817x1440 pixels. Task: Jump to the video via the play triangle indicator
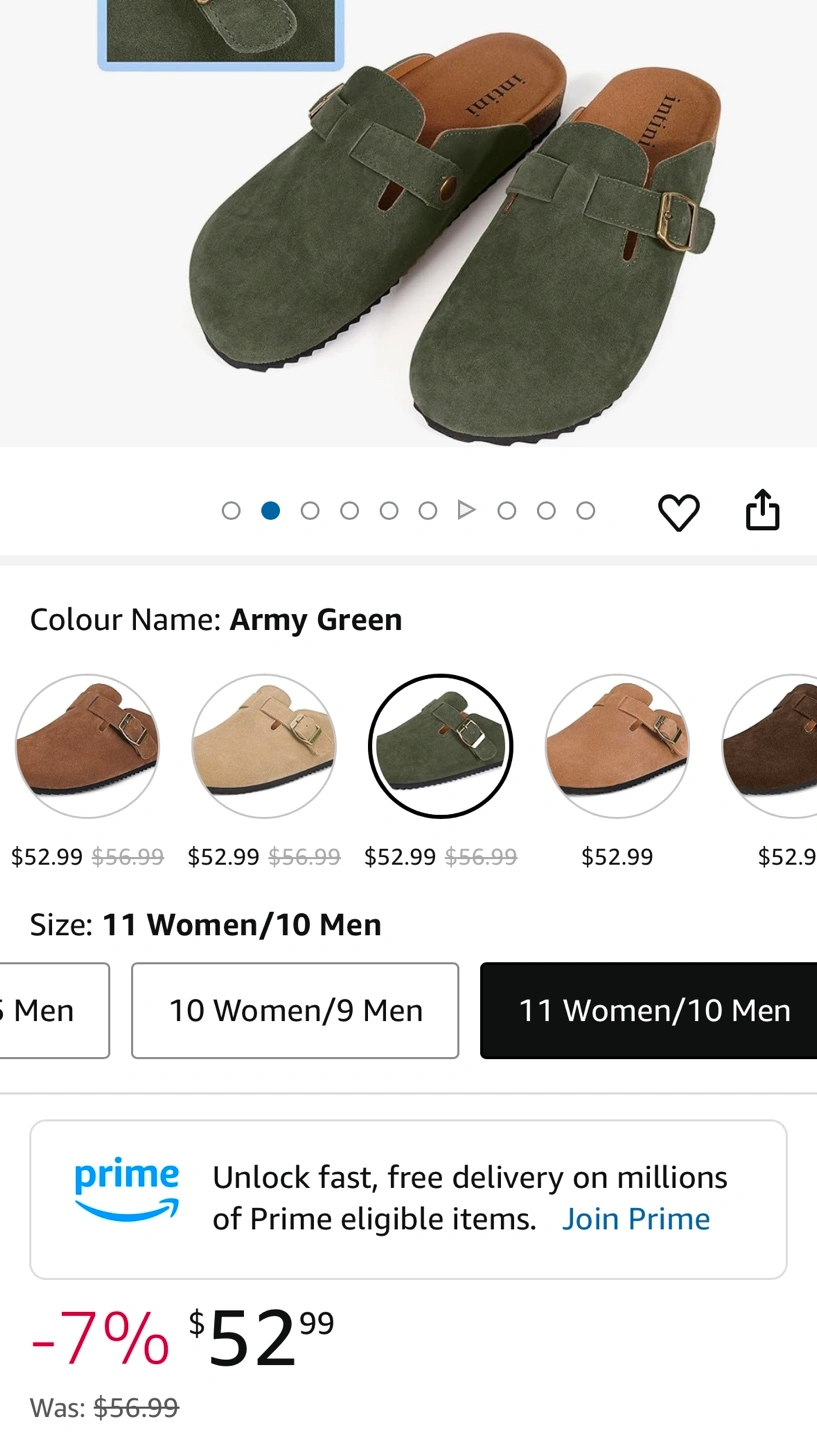pyautogui.click(x=466, y=510)
